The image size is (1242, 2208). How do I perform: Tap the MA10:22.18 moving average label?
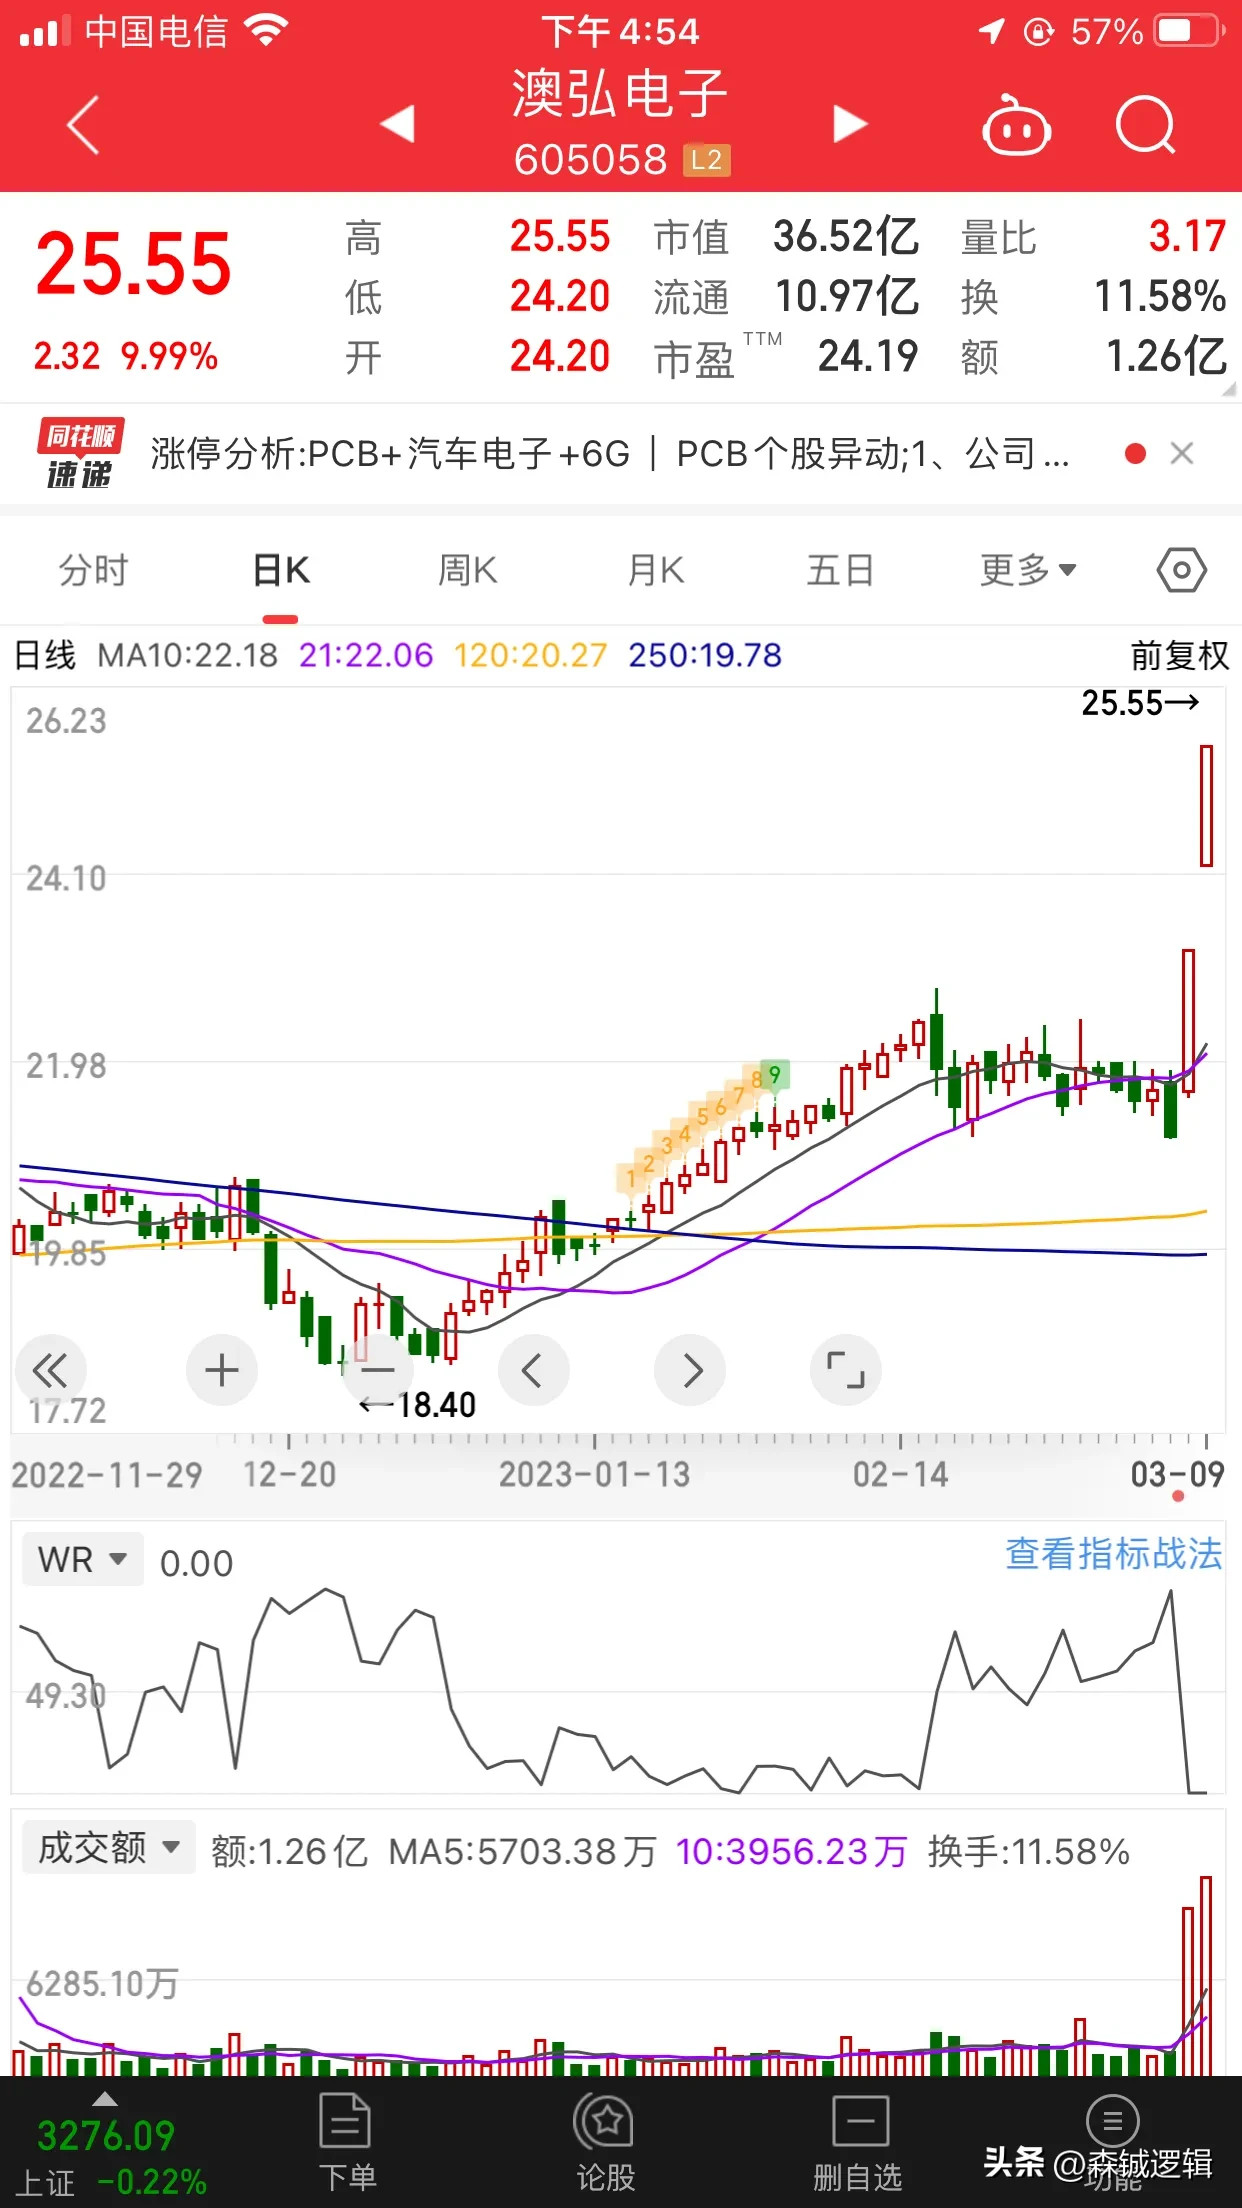(187, 656)
